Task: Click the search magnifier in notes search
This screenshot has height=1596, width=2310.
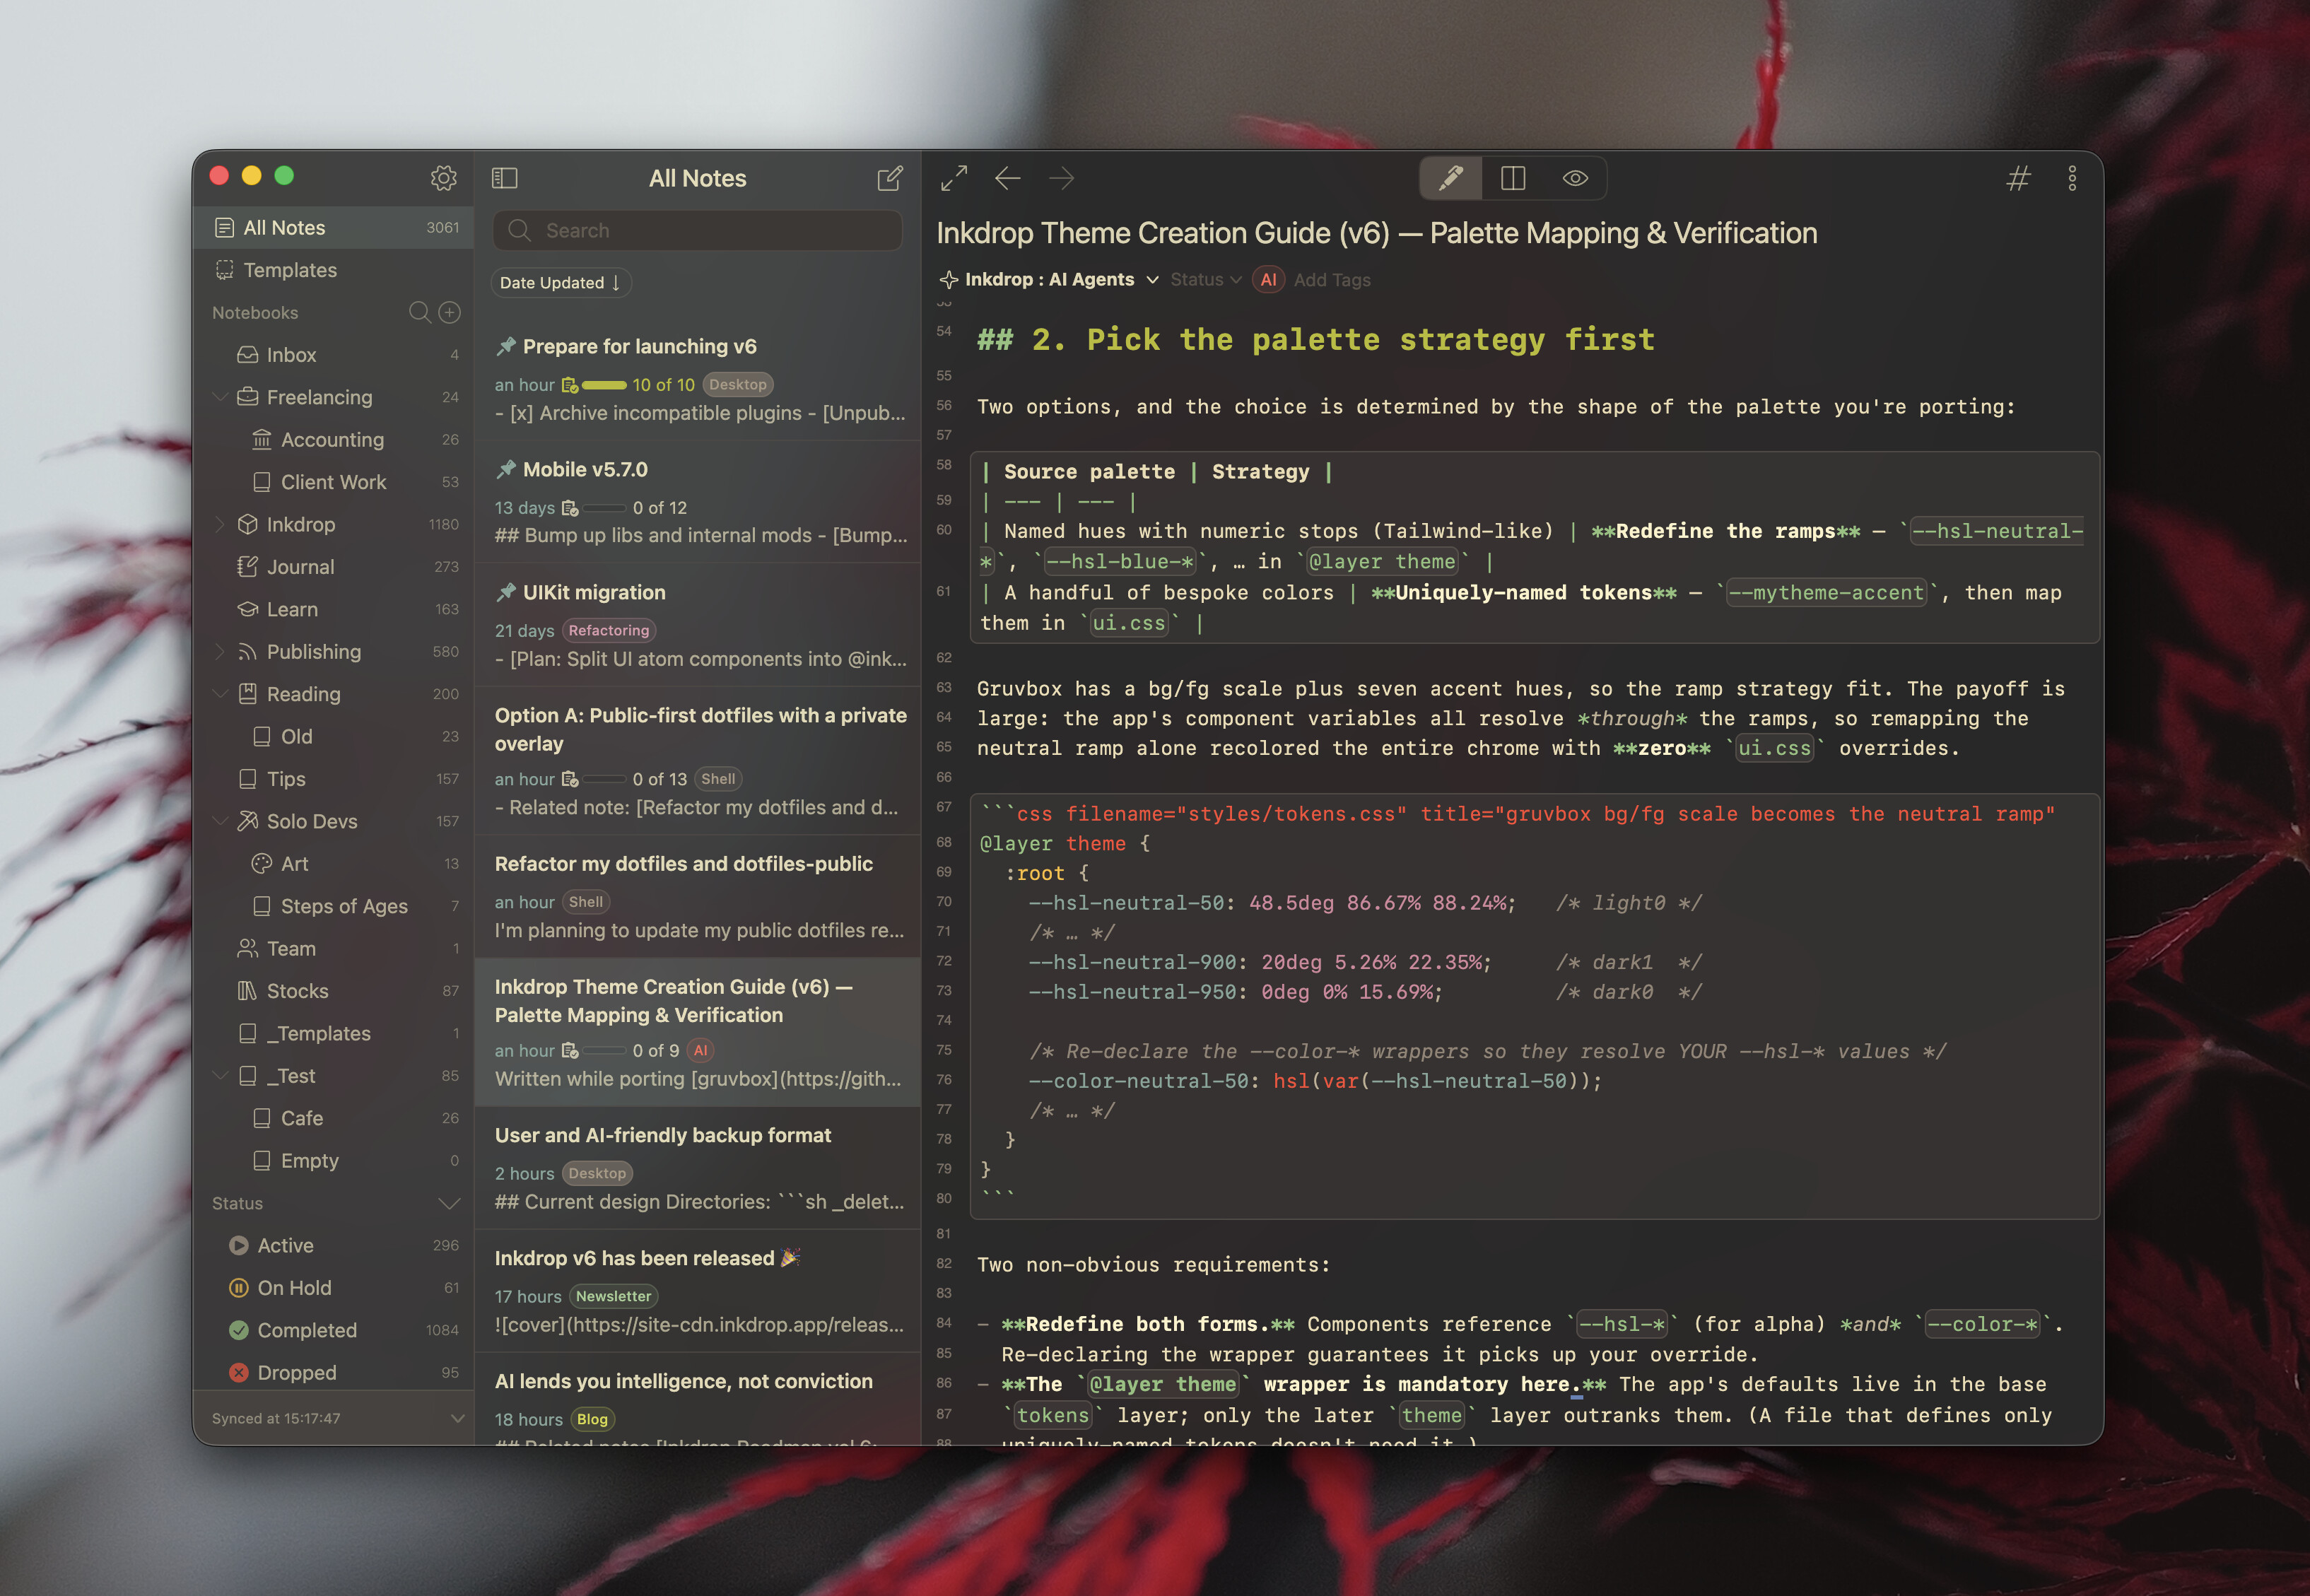Action: [519, 231]
